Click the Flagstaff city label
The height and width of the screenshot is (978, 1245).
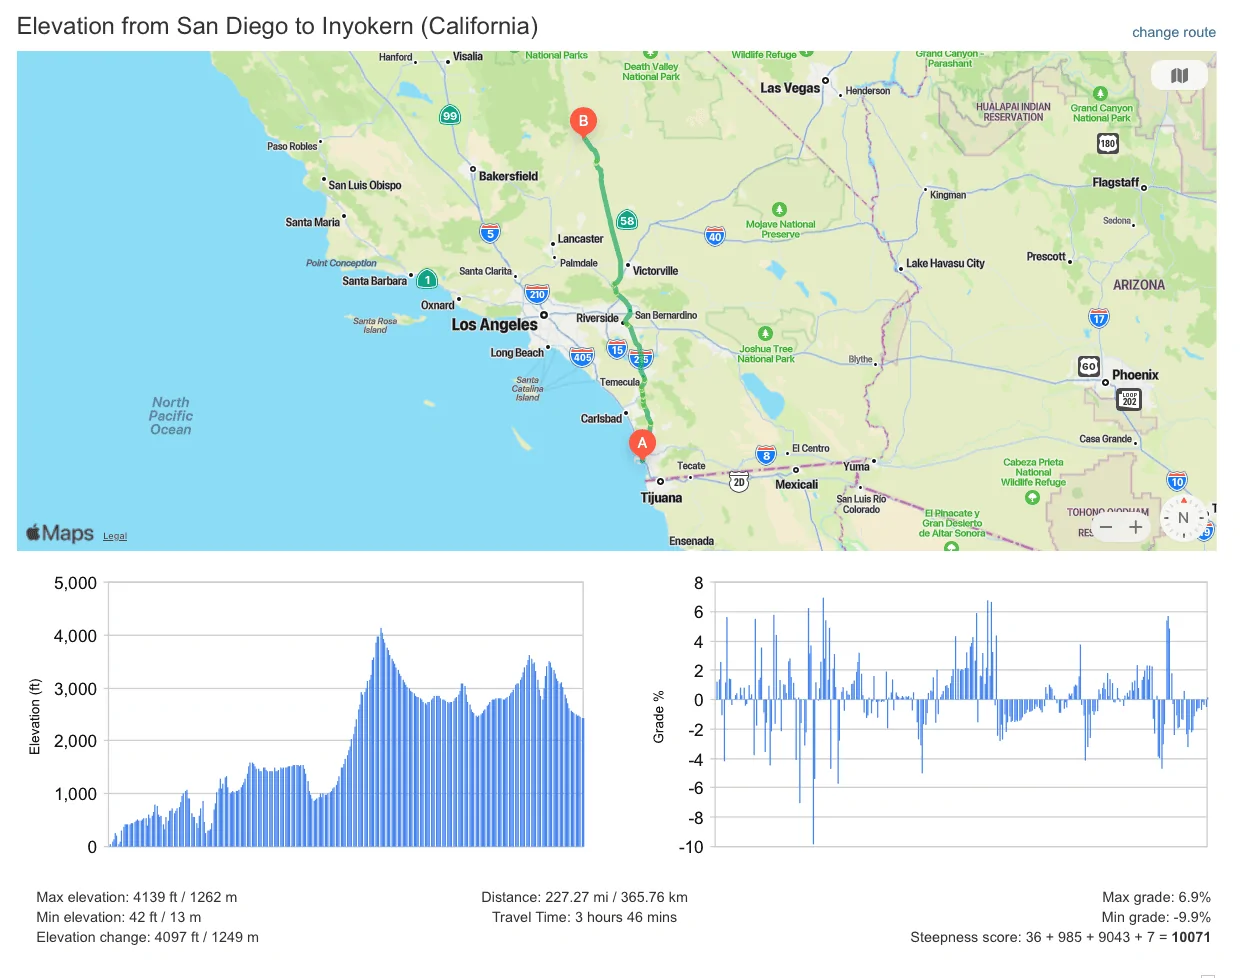(1116, 183)
